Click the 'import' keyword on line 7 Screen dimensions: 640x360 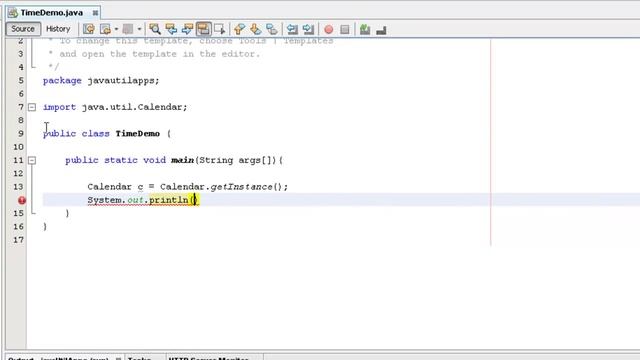click(x=59, y=107)
